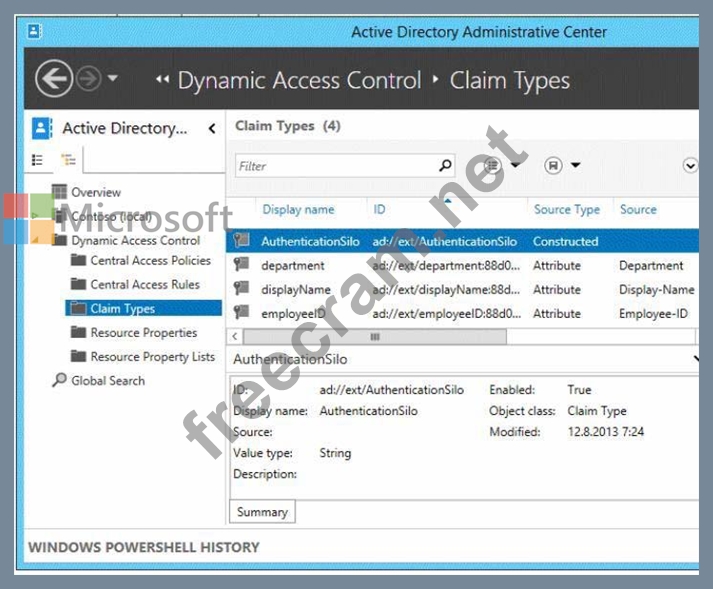The width and height of the screenshot is (713, 589).
Task: Expand Windows PowerShell History panel
Action: tap(144, 547)
